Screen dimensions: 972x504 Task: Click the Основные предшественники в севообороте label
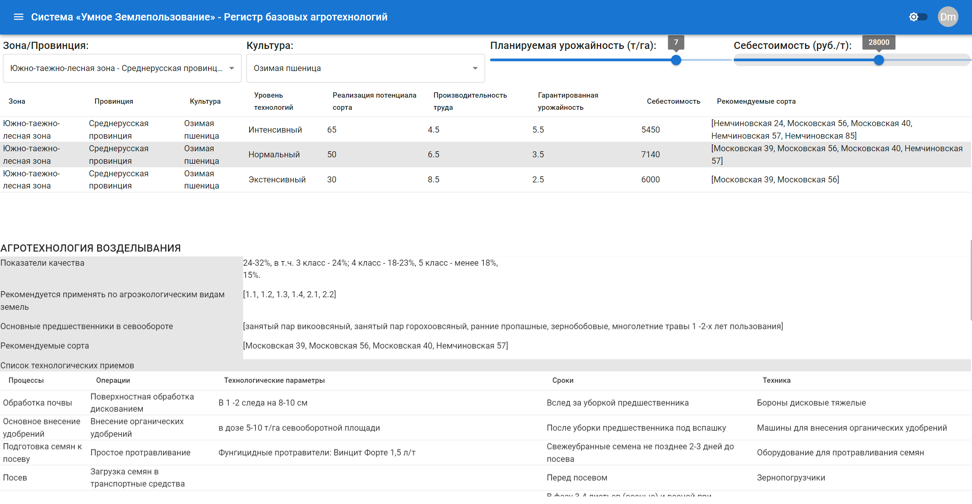pos(87,326)
